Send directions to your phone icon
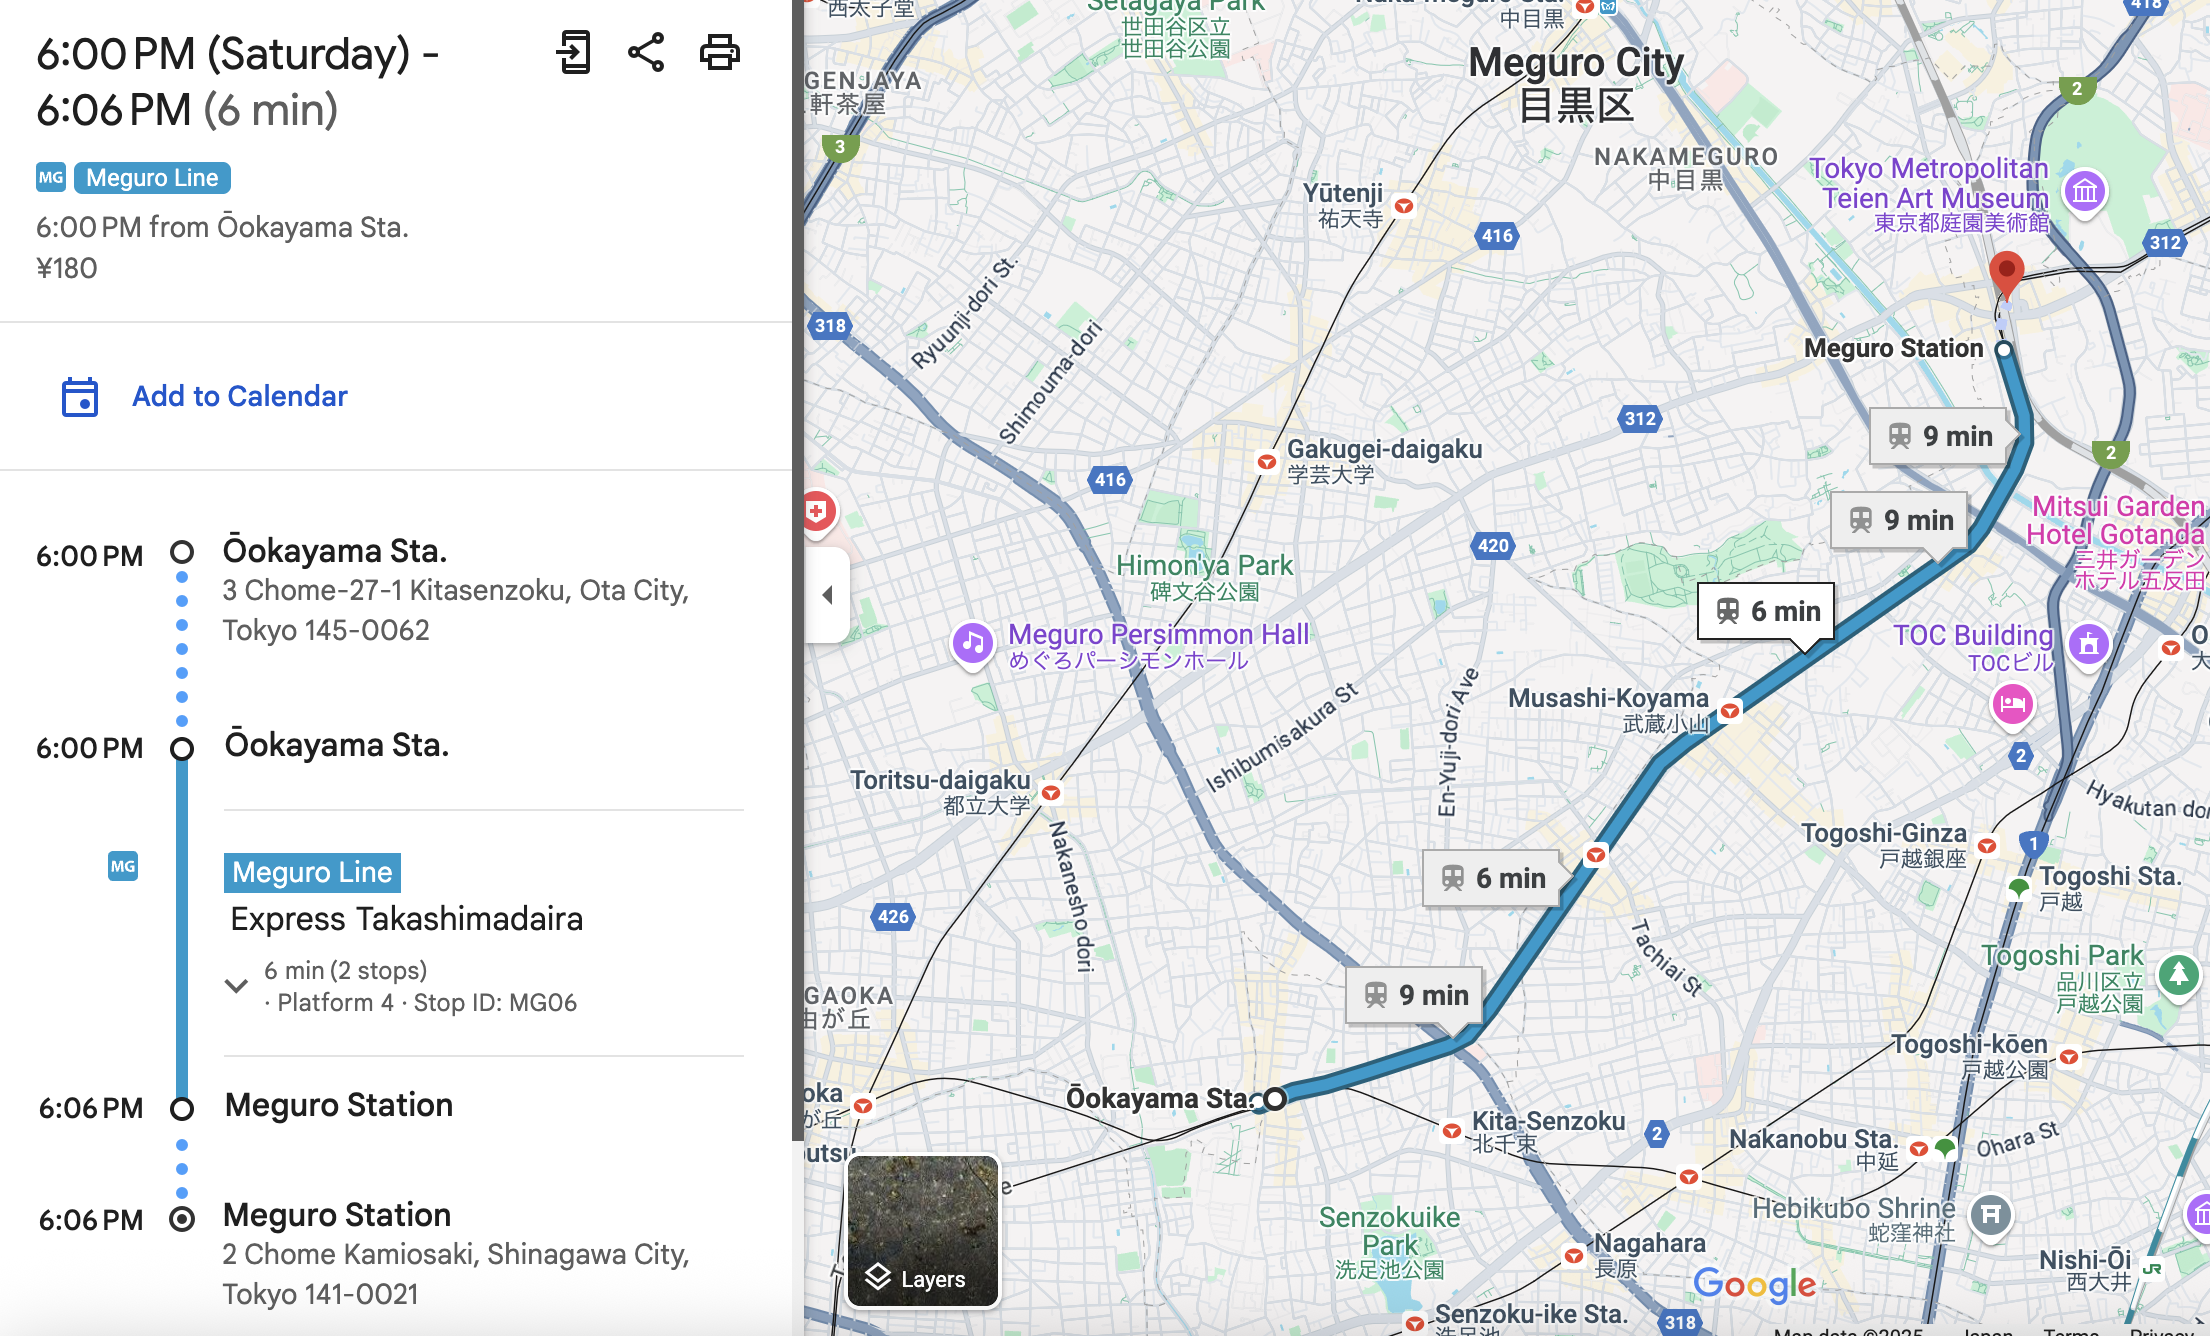Screen dimensions: 2210x1336 574,52
